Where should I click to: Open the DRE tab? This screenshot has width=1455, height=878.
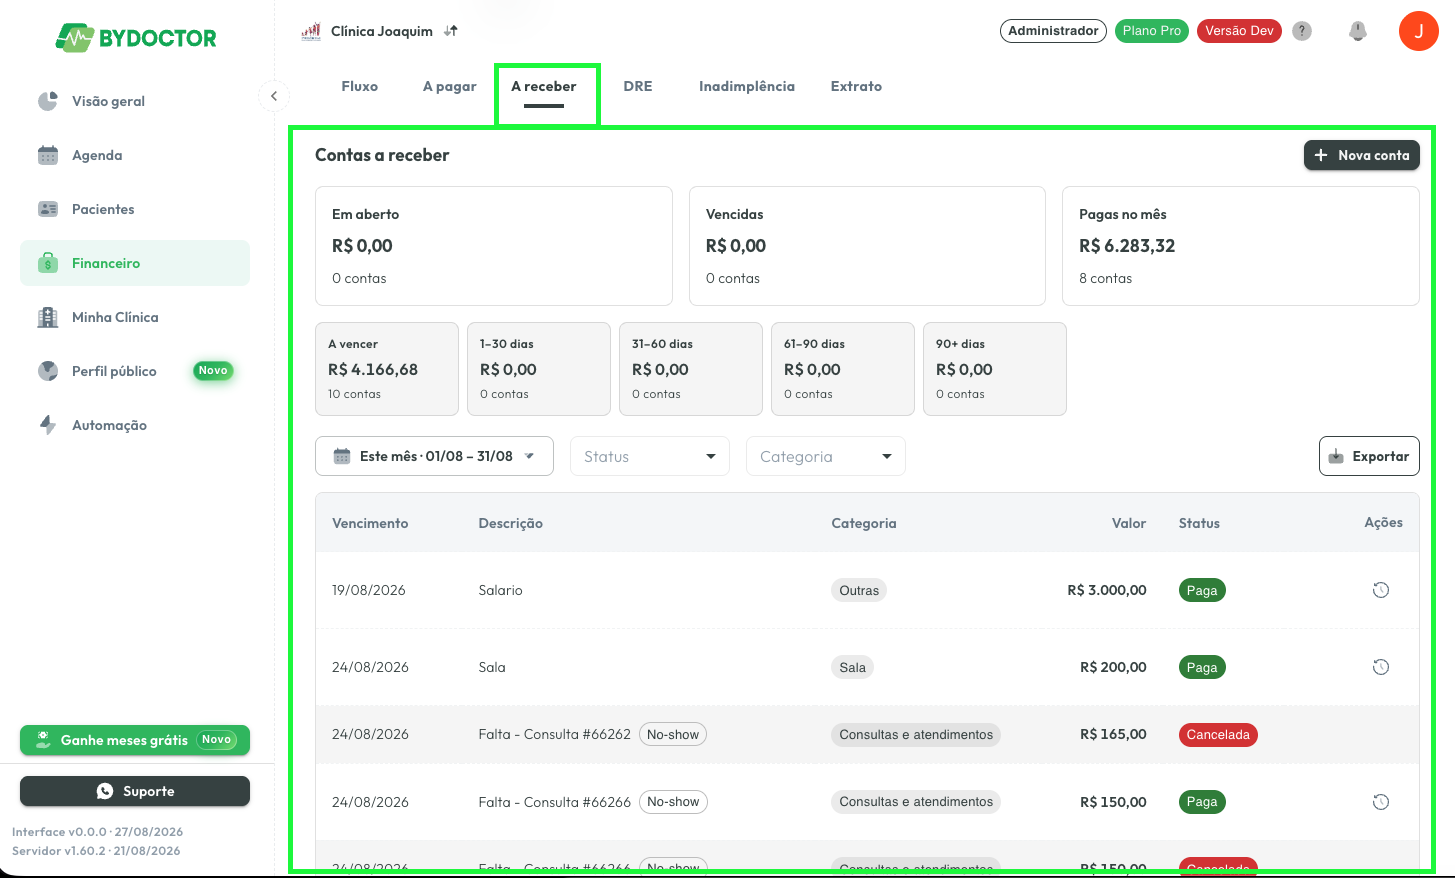(638, 86)
